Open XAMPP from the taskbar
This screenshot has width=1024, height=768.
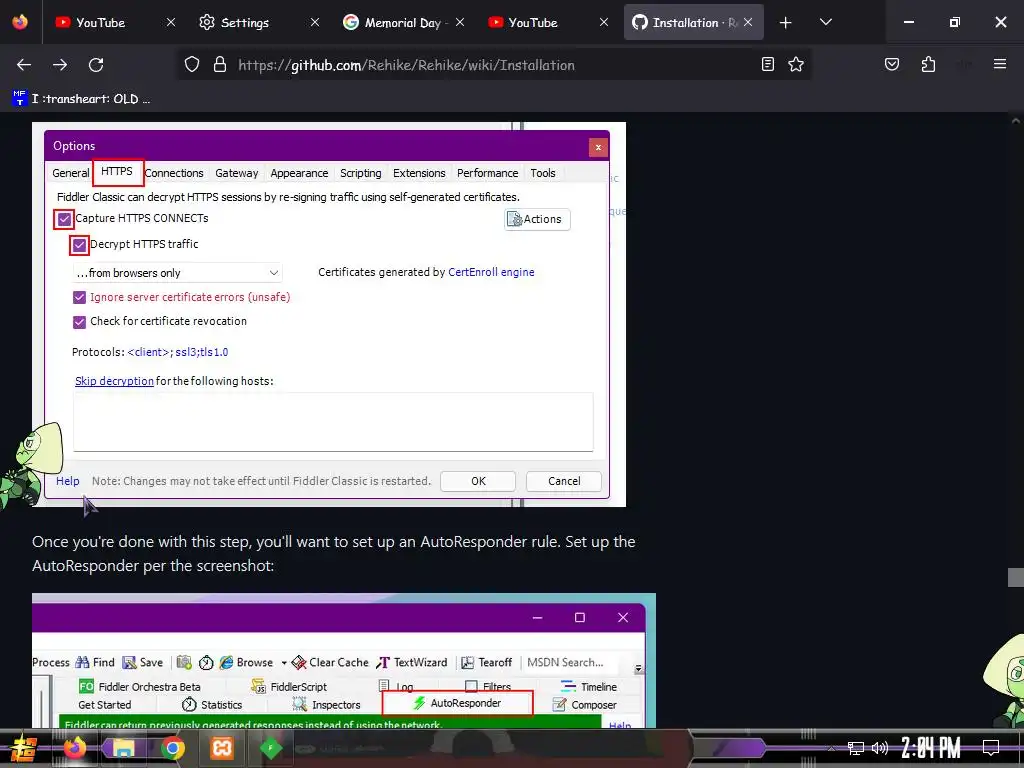click(x=221, y=748)
